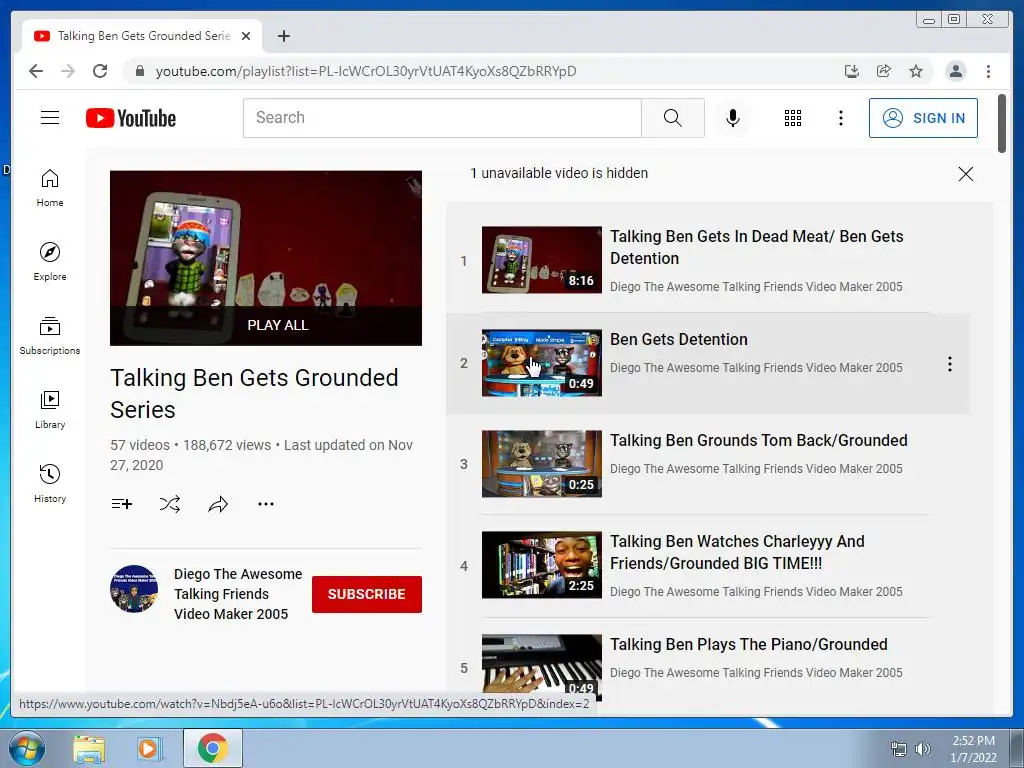1024x768 pixels.
Task: Open Diego channel avatar in playlist sidebar
Action: pos(134,588)
